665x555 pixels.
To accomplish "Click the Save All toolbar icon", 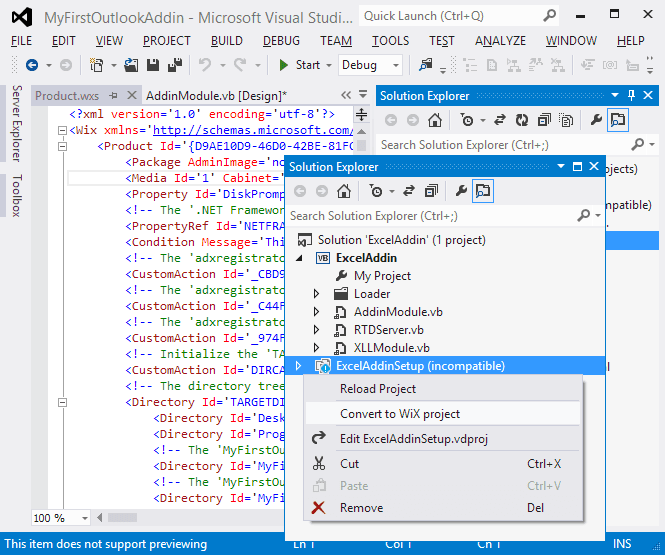I will [175, 65].
